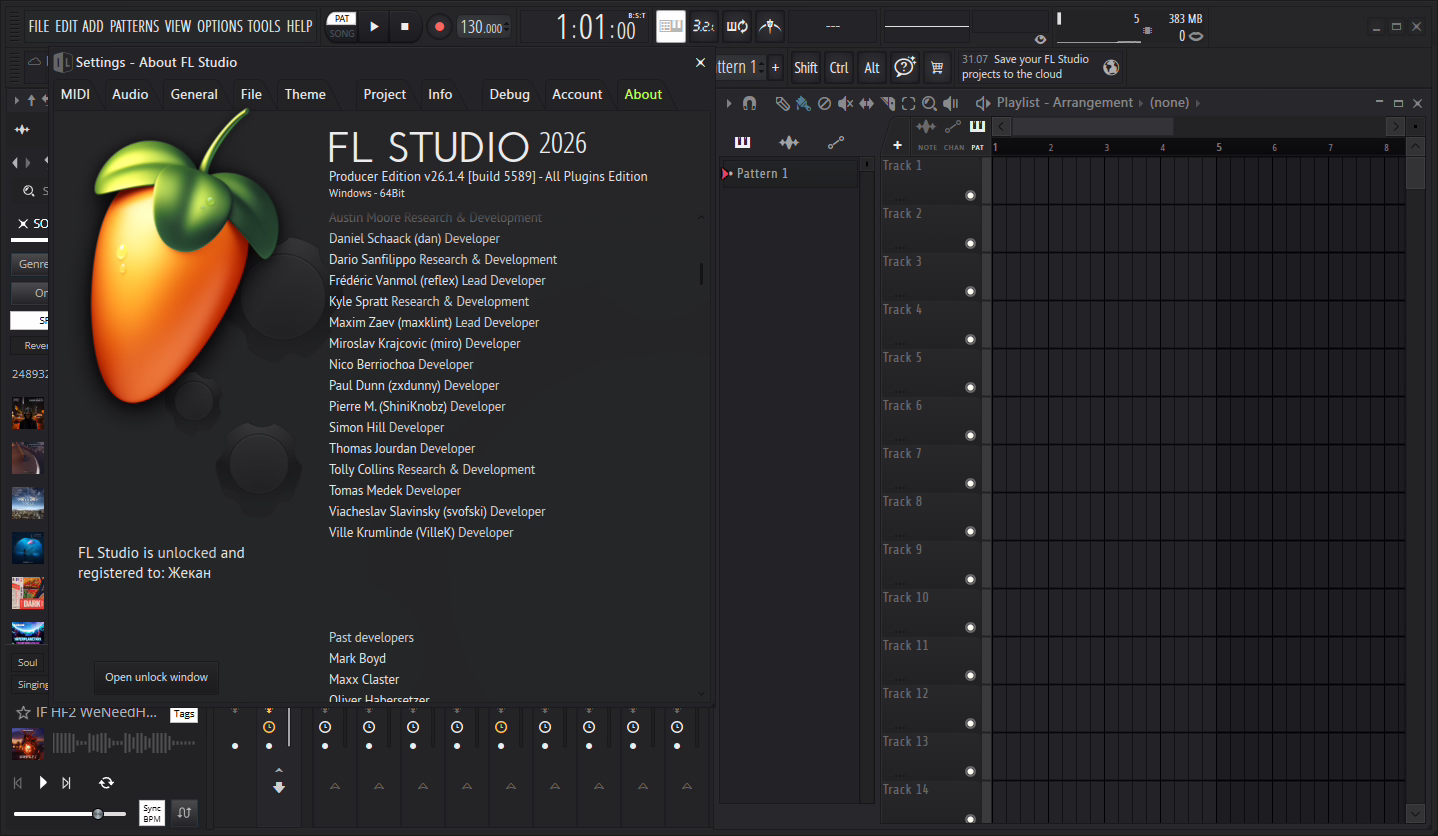The width and height of the screenshot is (1438, 836).
Task: Show piano patterns in the picker panel
Action: click(742, 142)
